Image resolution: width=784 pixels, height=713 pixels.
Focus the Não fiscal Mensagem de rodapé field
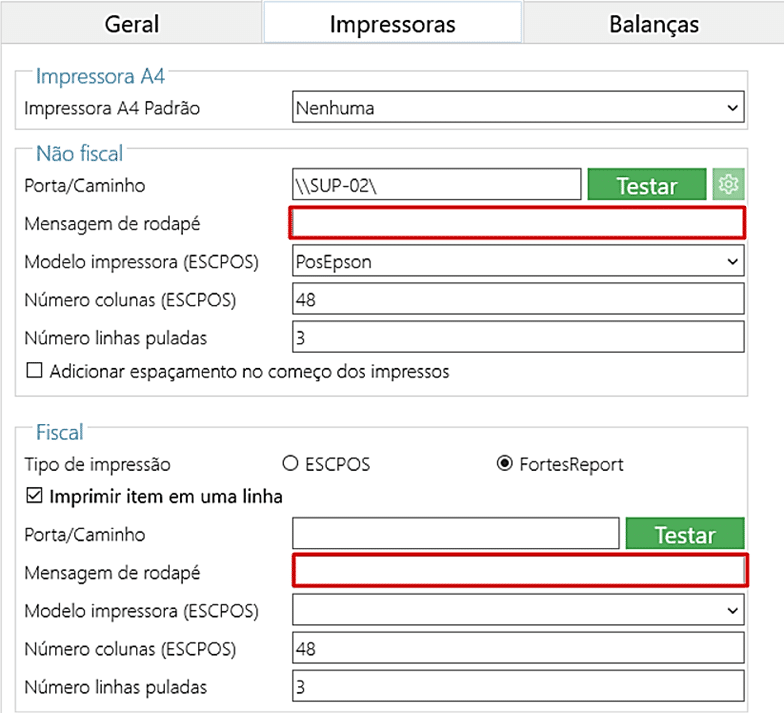pos(517,223)
